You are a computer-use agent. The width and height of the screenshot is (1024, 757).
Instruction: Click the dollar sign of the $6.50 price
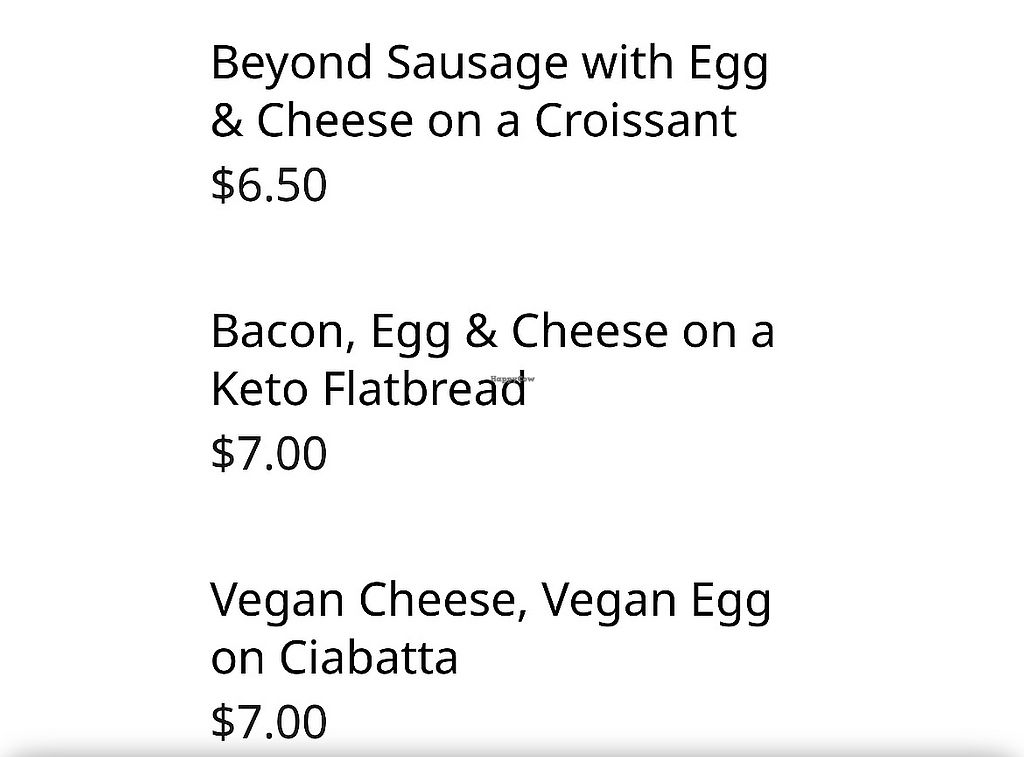[220, 185]
